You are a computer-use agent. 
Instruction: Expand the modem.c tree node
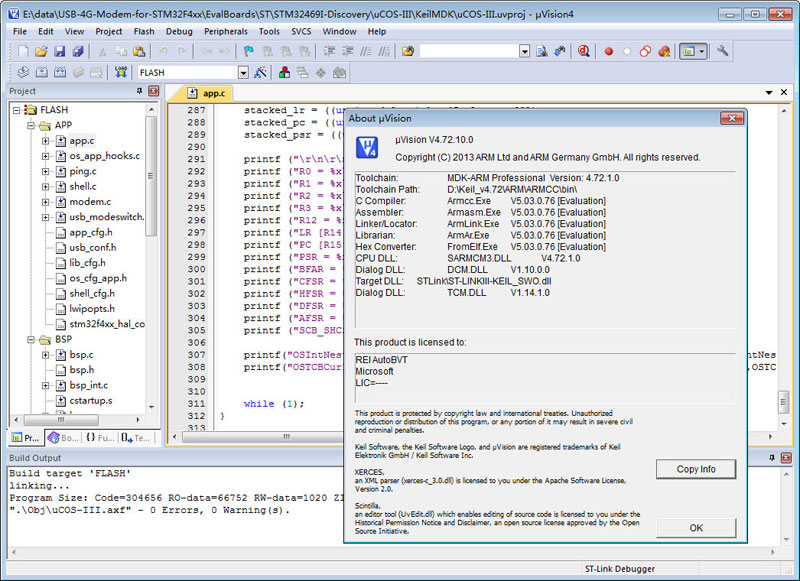[x=46, y=202]
